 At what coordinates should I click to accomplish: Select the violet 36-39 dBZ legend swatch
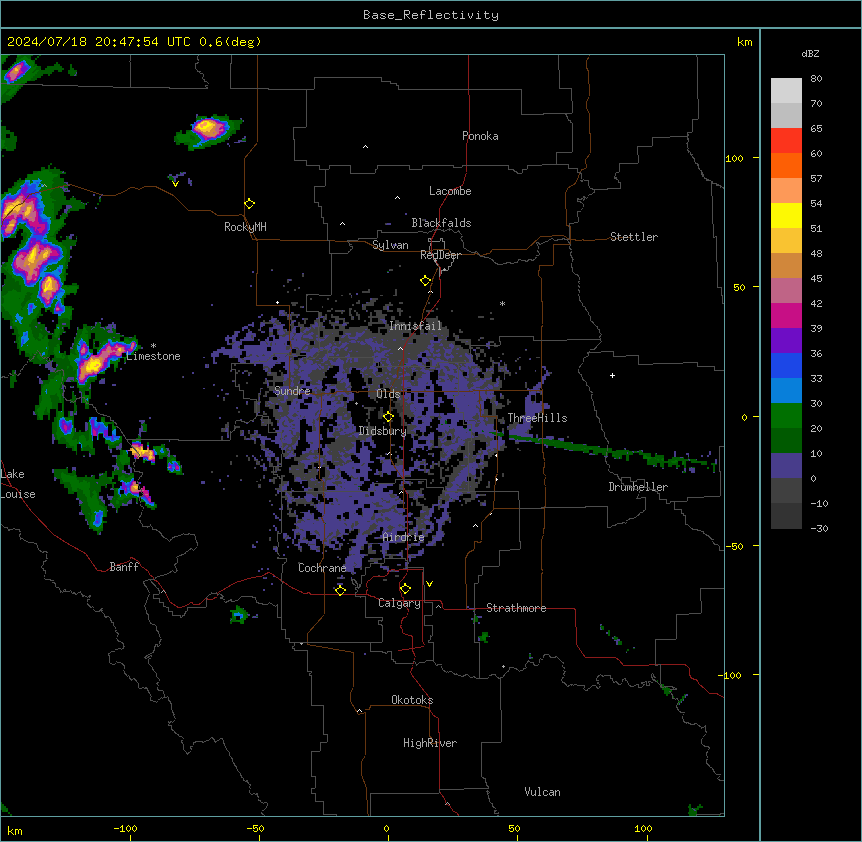(x=786, y=341)
